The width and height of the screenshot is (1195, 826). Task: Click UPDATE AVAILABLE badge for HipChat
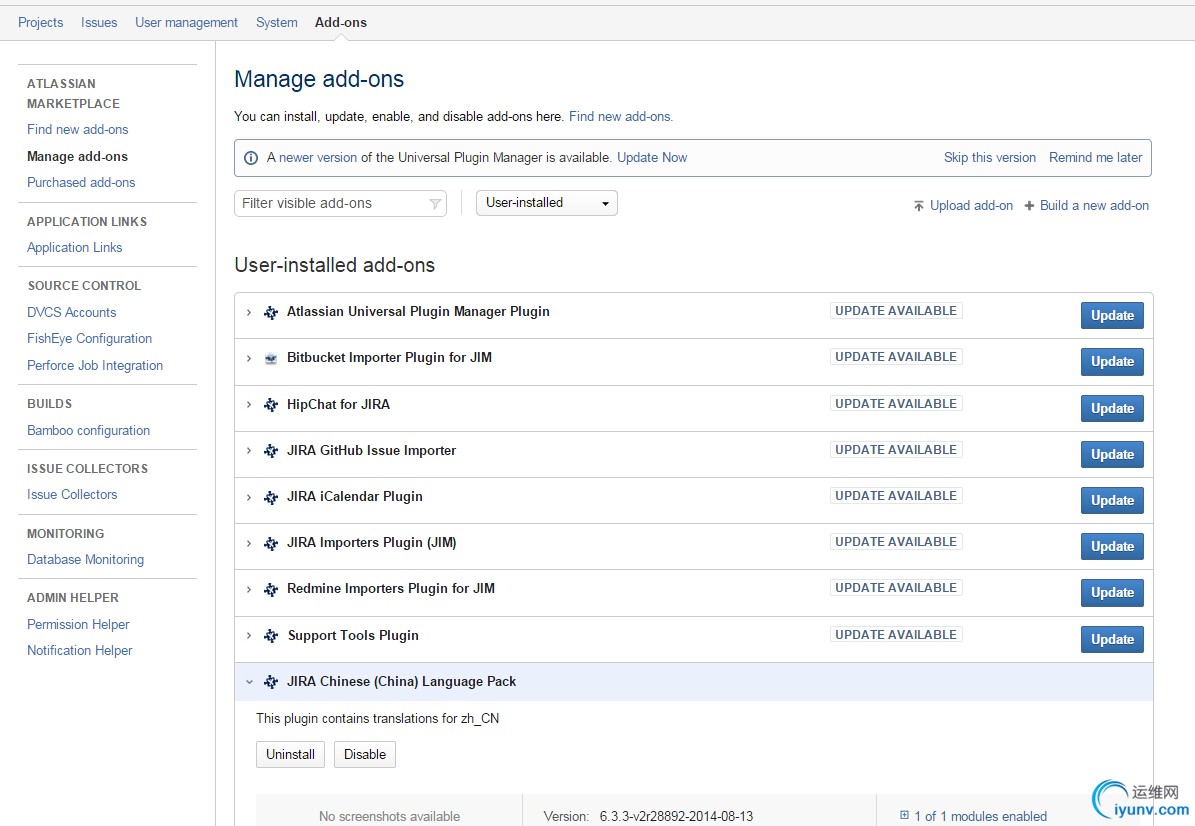[x=895, y=404]
